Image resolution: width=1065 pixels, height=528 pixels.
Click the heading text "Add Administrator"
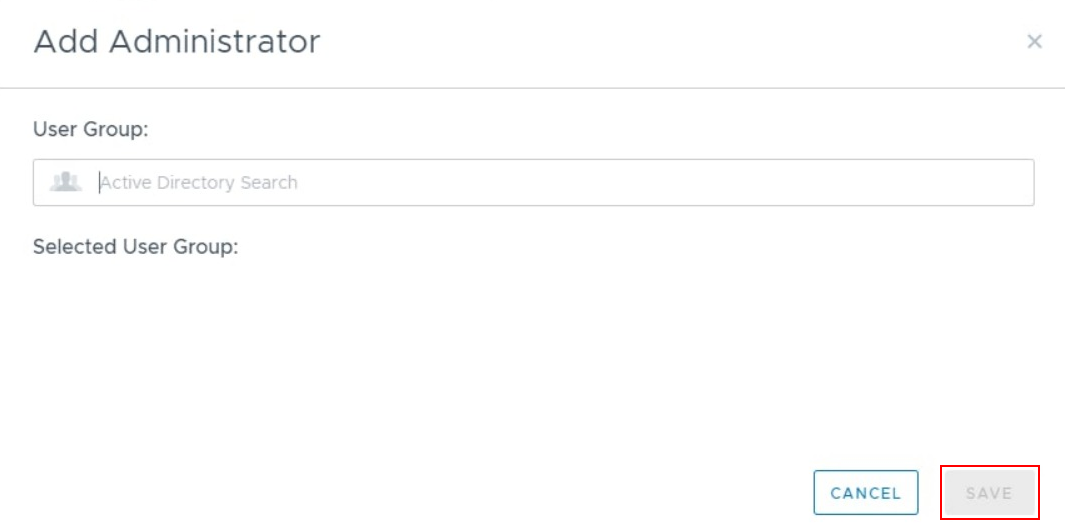pyautogui.click(x=177, y=42)
